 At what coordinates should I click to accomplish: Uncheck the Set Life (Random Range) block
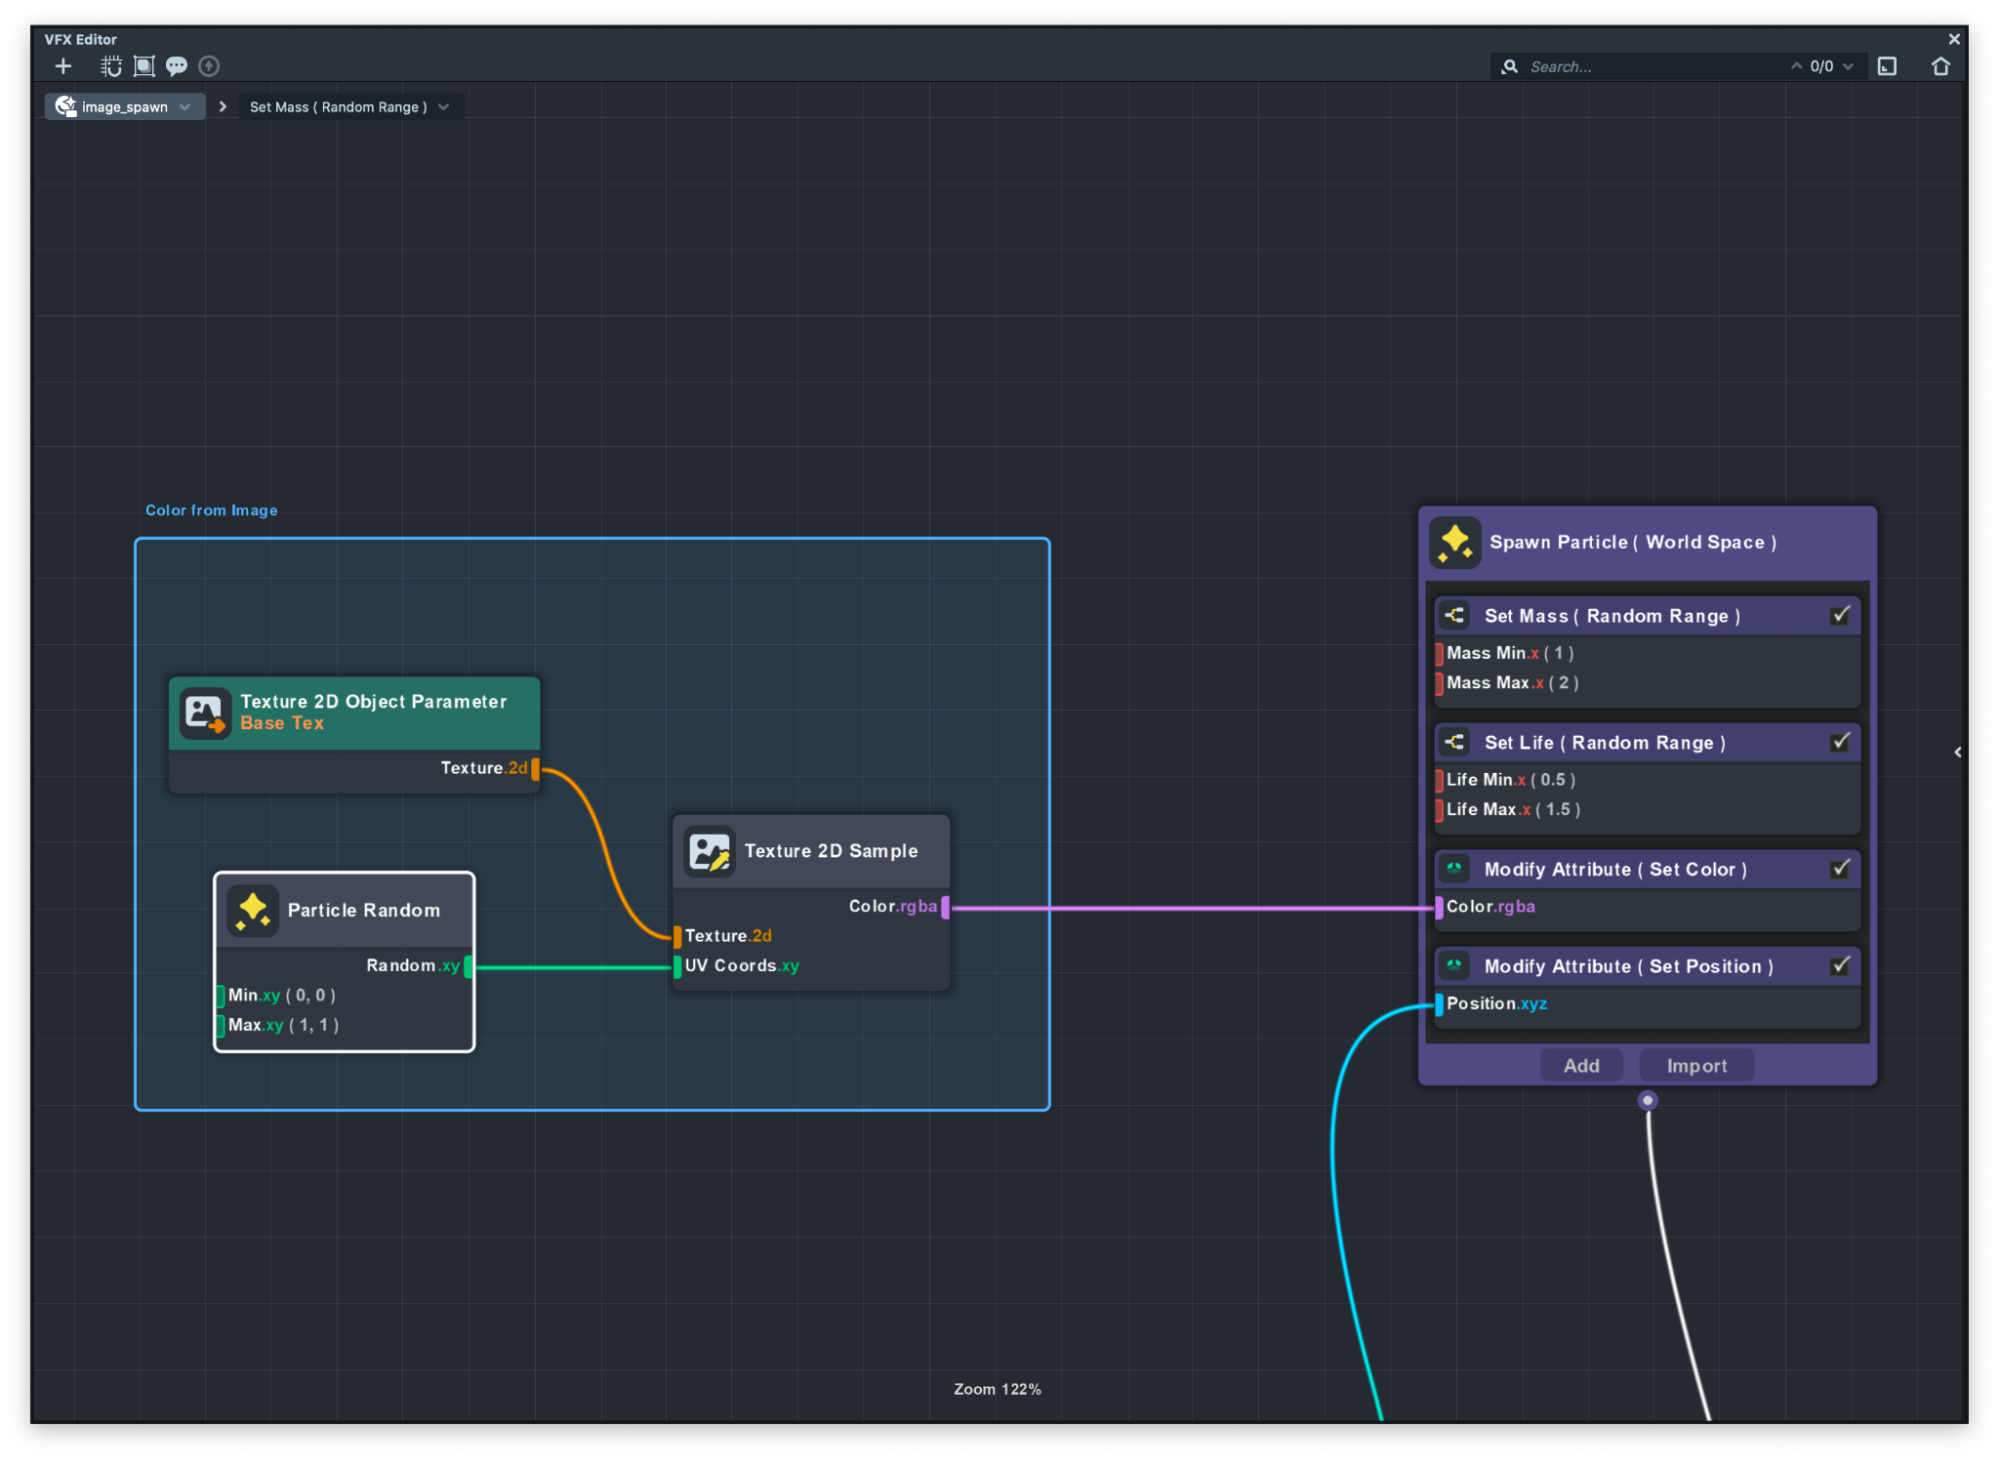[x=1840, y=742]
